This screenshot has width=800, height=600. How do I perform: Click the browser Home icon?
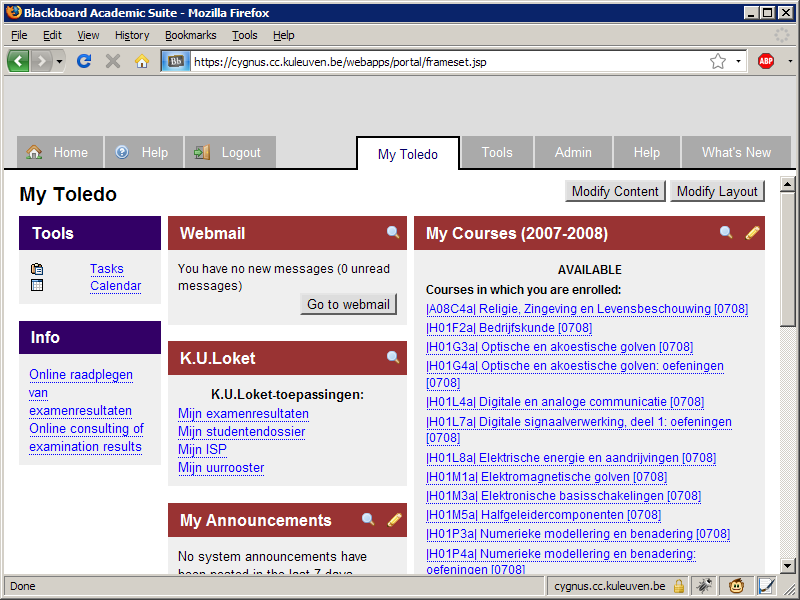point(141,61)
